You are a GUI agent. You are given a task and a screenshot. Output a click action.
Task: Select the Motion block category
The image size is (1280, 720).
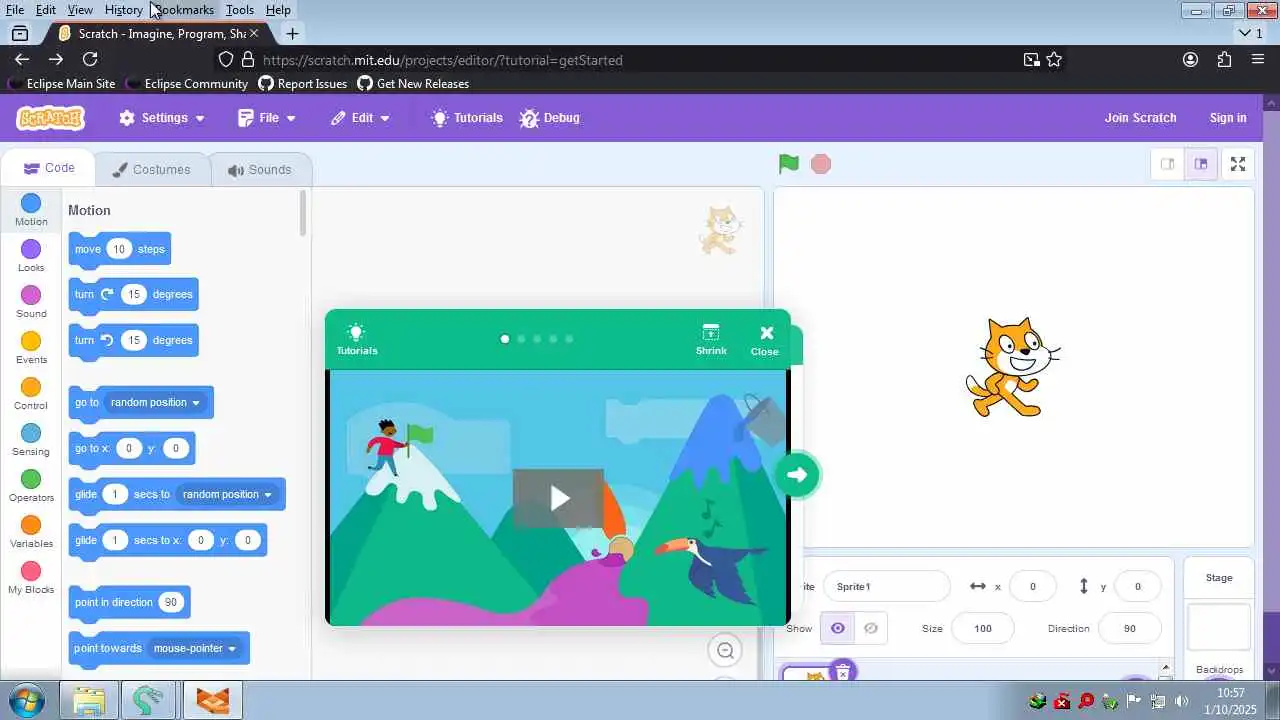click(31, 210)
